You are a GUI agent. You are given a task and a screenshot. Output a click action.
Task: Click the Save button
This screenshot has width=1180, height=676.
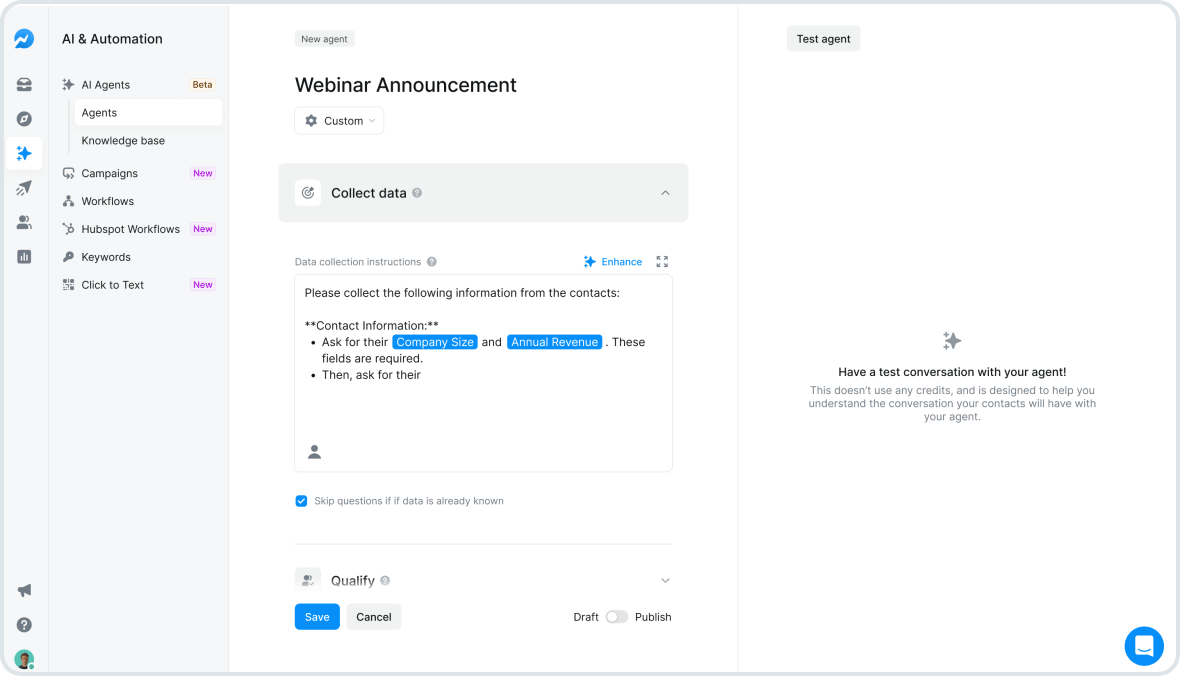(x=317, y=616)
